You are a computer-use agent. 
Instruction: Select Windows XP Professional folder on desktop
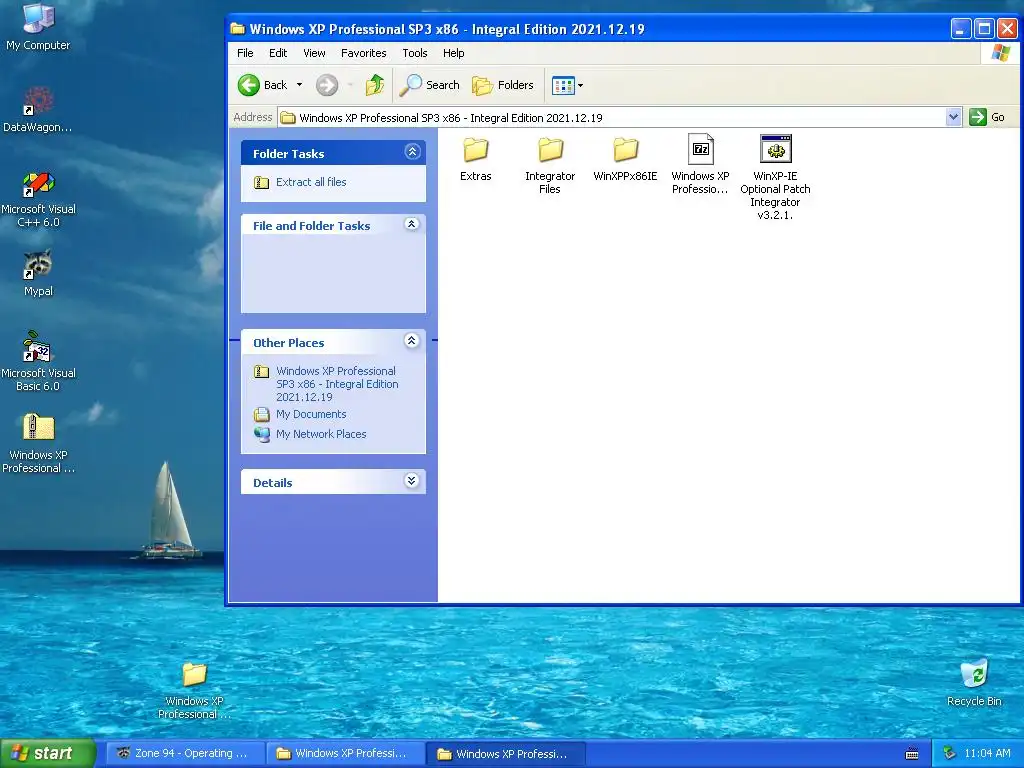tap(195, 690)
